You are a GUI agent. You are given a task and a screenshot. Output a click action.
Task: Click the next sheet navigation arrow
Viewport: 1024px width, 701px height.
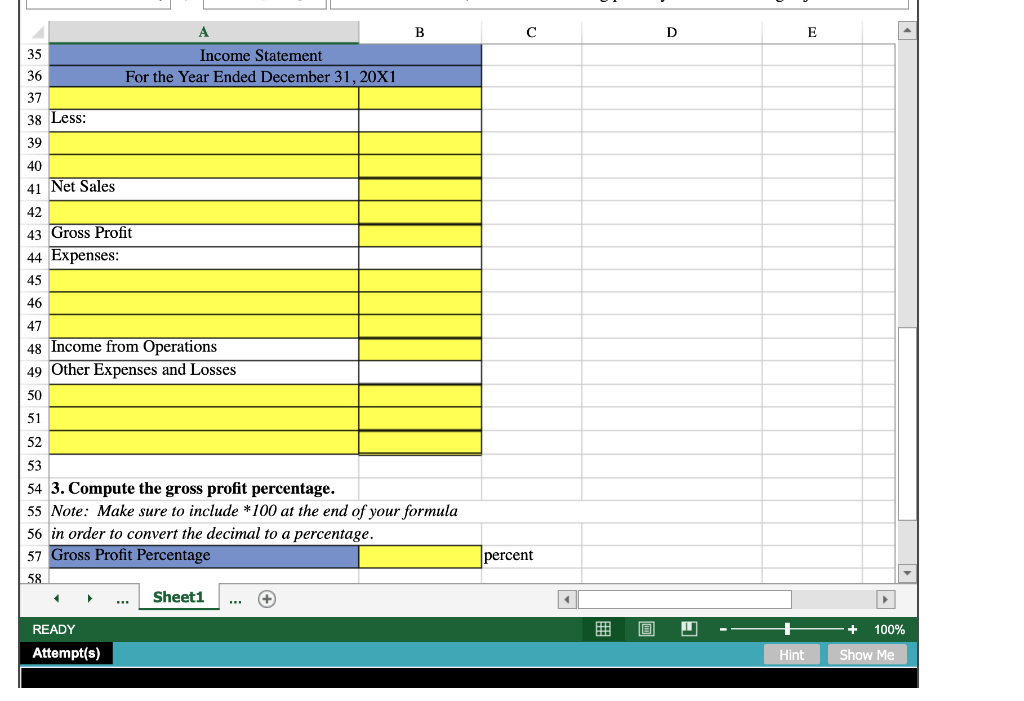point(90,597)
